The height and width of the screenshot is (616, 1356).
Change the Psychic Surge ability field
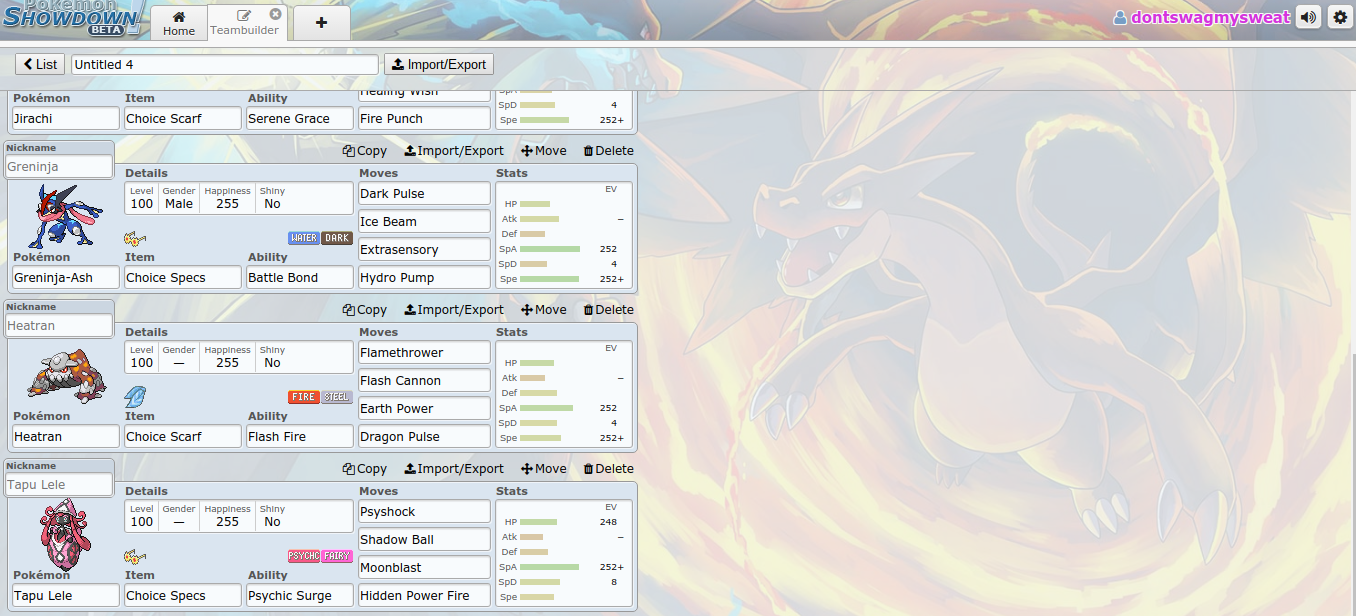(x=300, y=596)
